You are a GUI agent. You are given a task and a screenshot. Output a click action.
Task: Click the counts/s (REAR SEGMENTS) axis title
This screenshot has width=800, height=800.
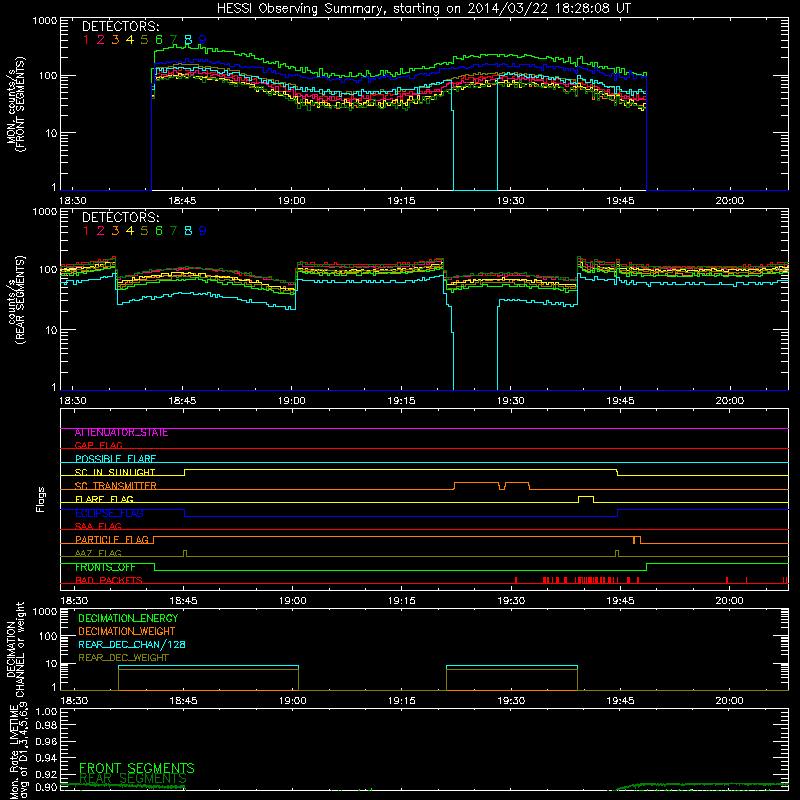pyautogui.click(x=16, y=299)
